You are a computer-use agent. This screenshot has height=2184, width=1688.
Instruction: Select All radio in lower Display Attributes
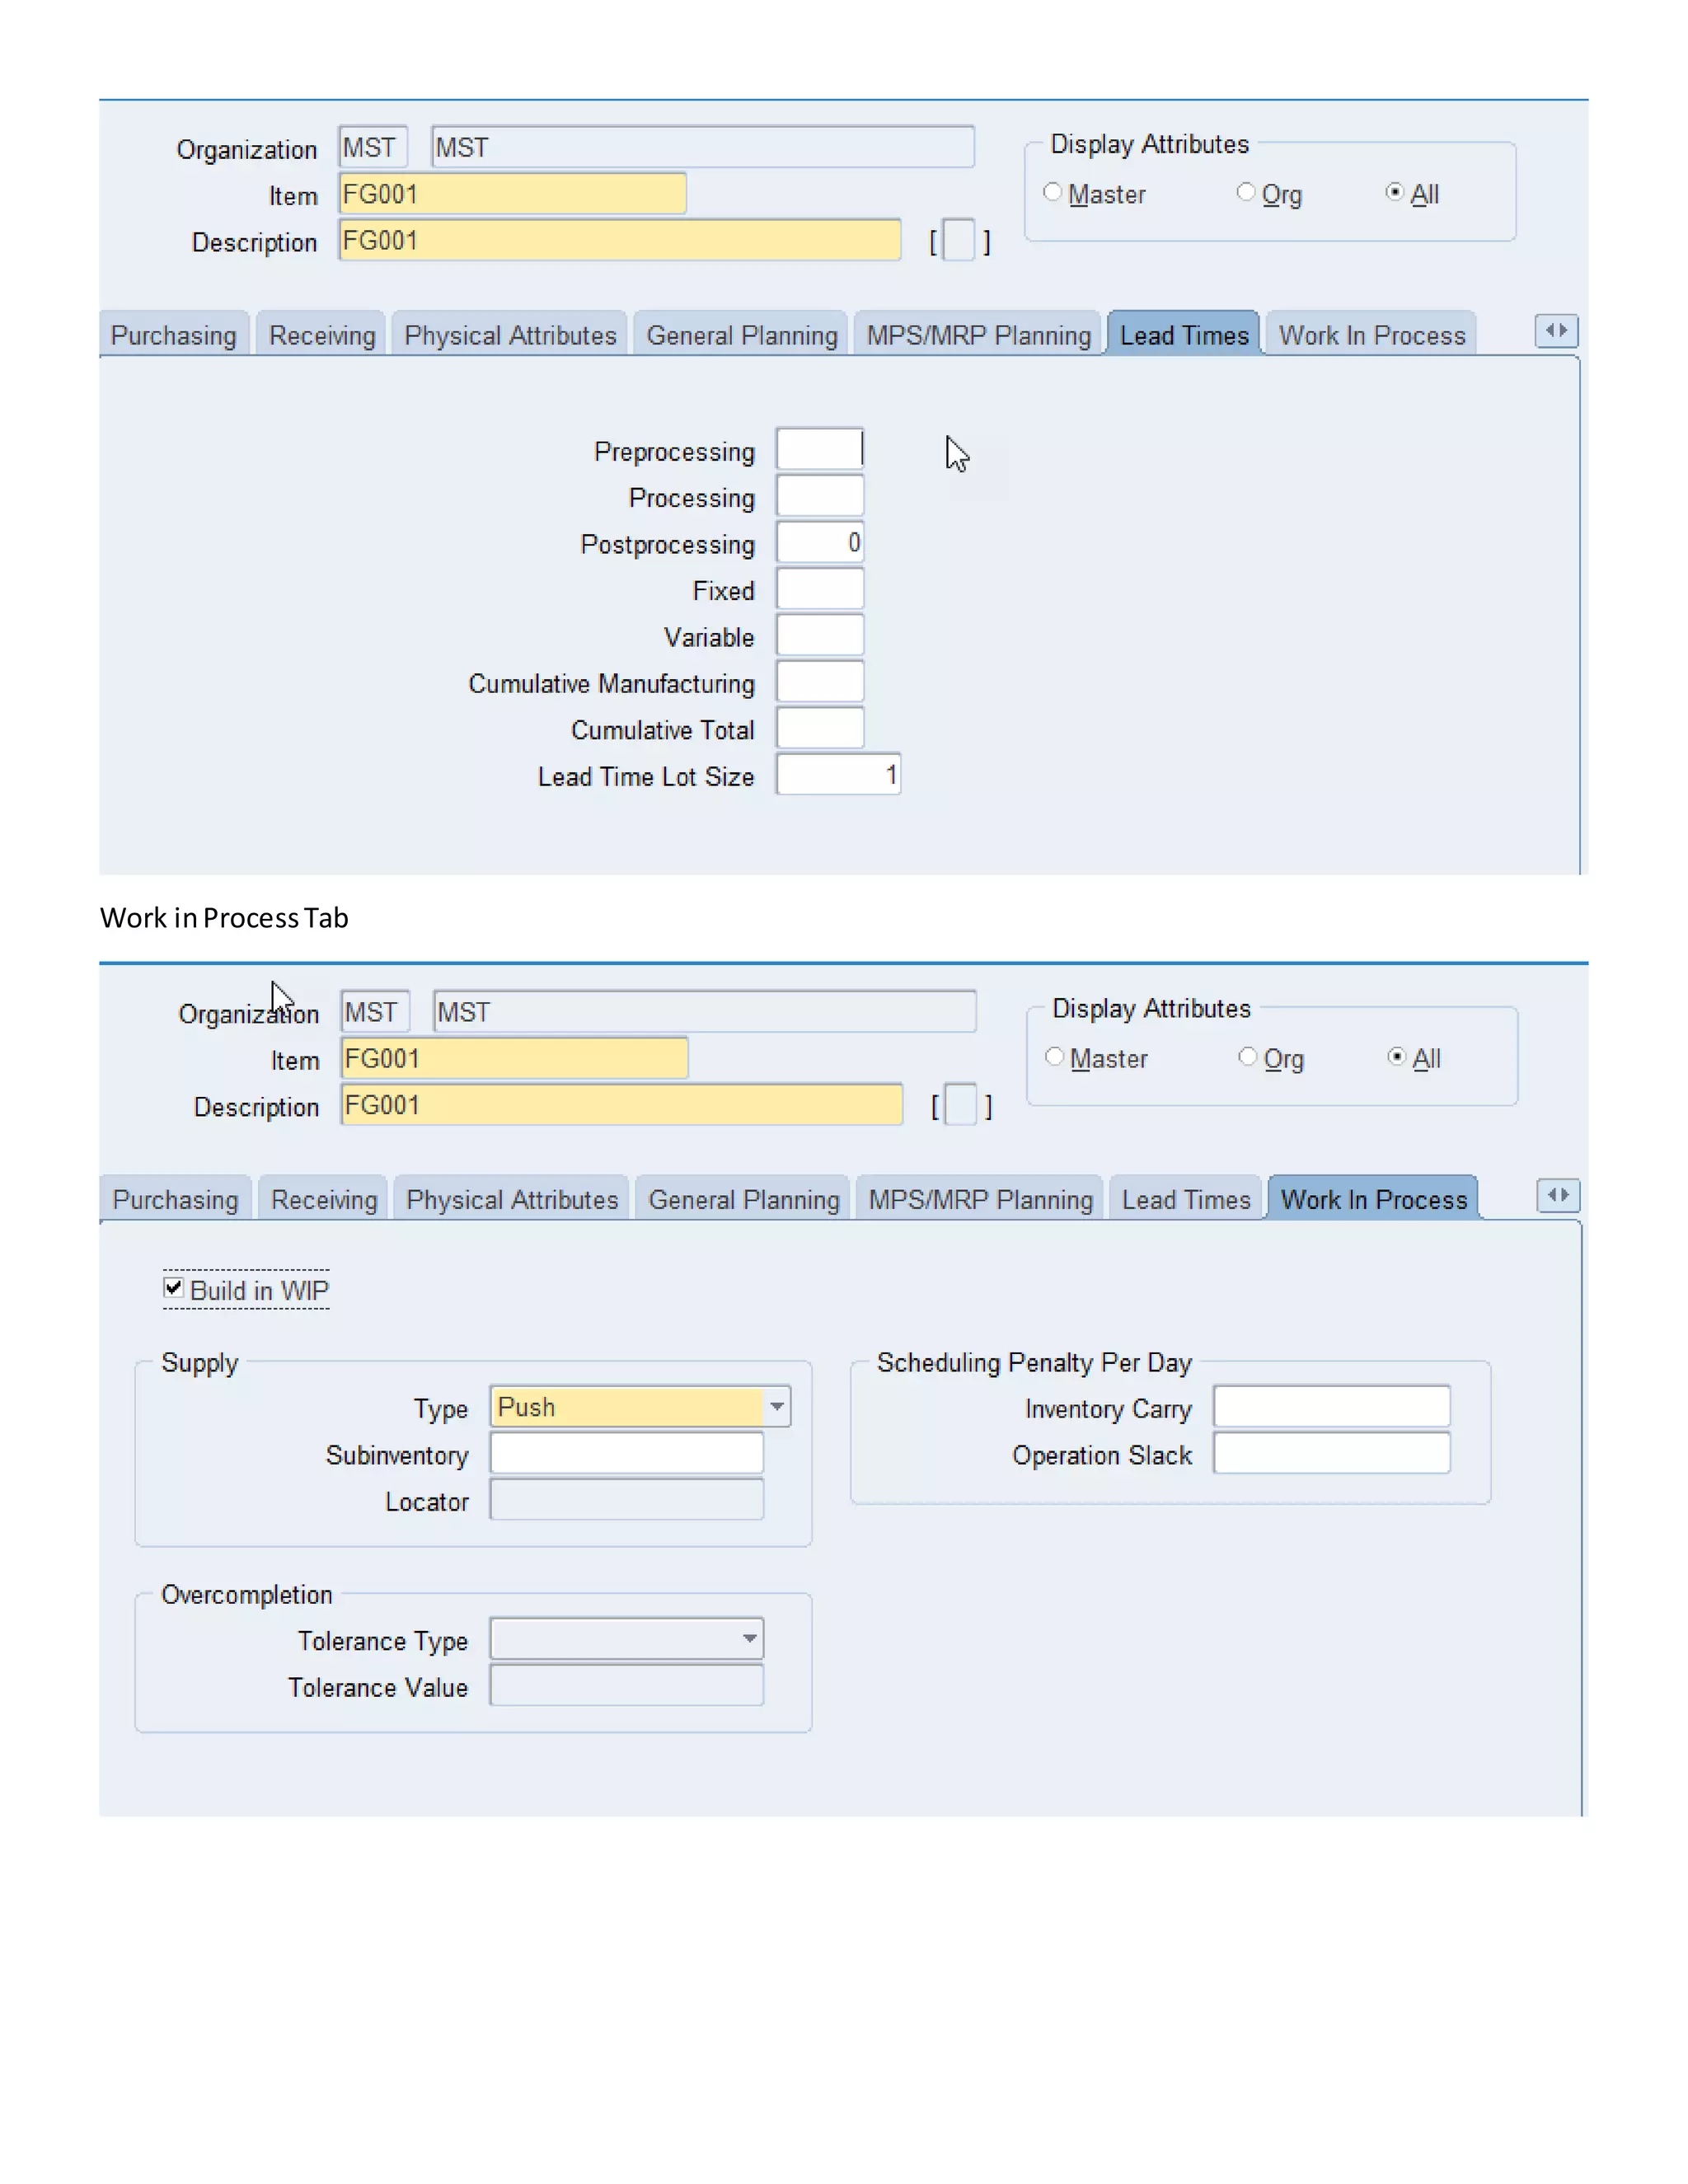[1396, 1057]
